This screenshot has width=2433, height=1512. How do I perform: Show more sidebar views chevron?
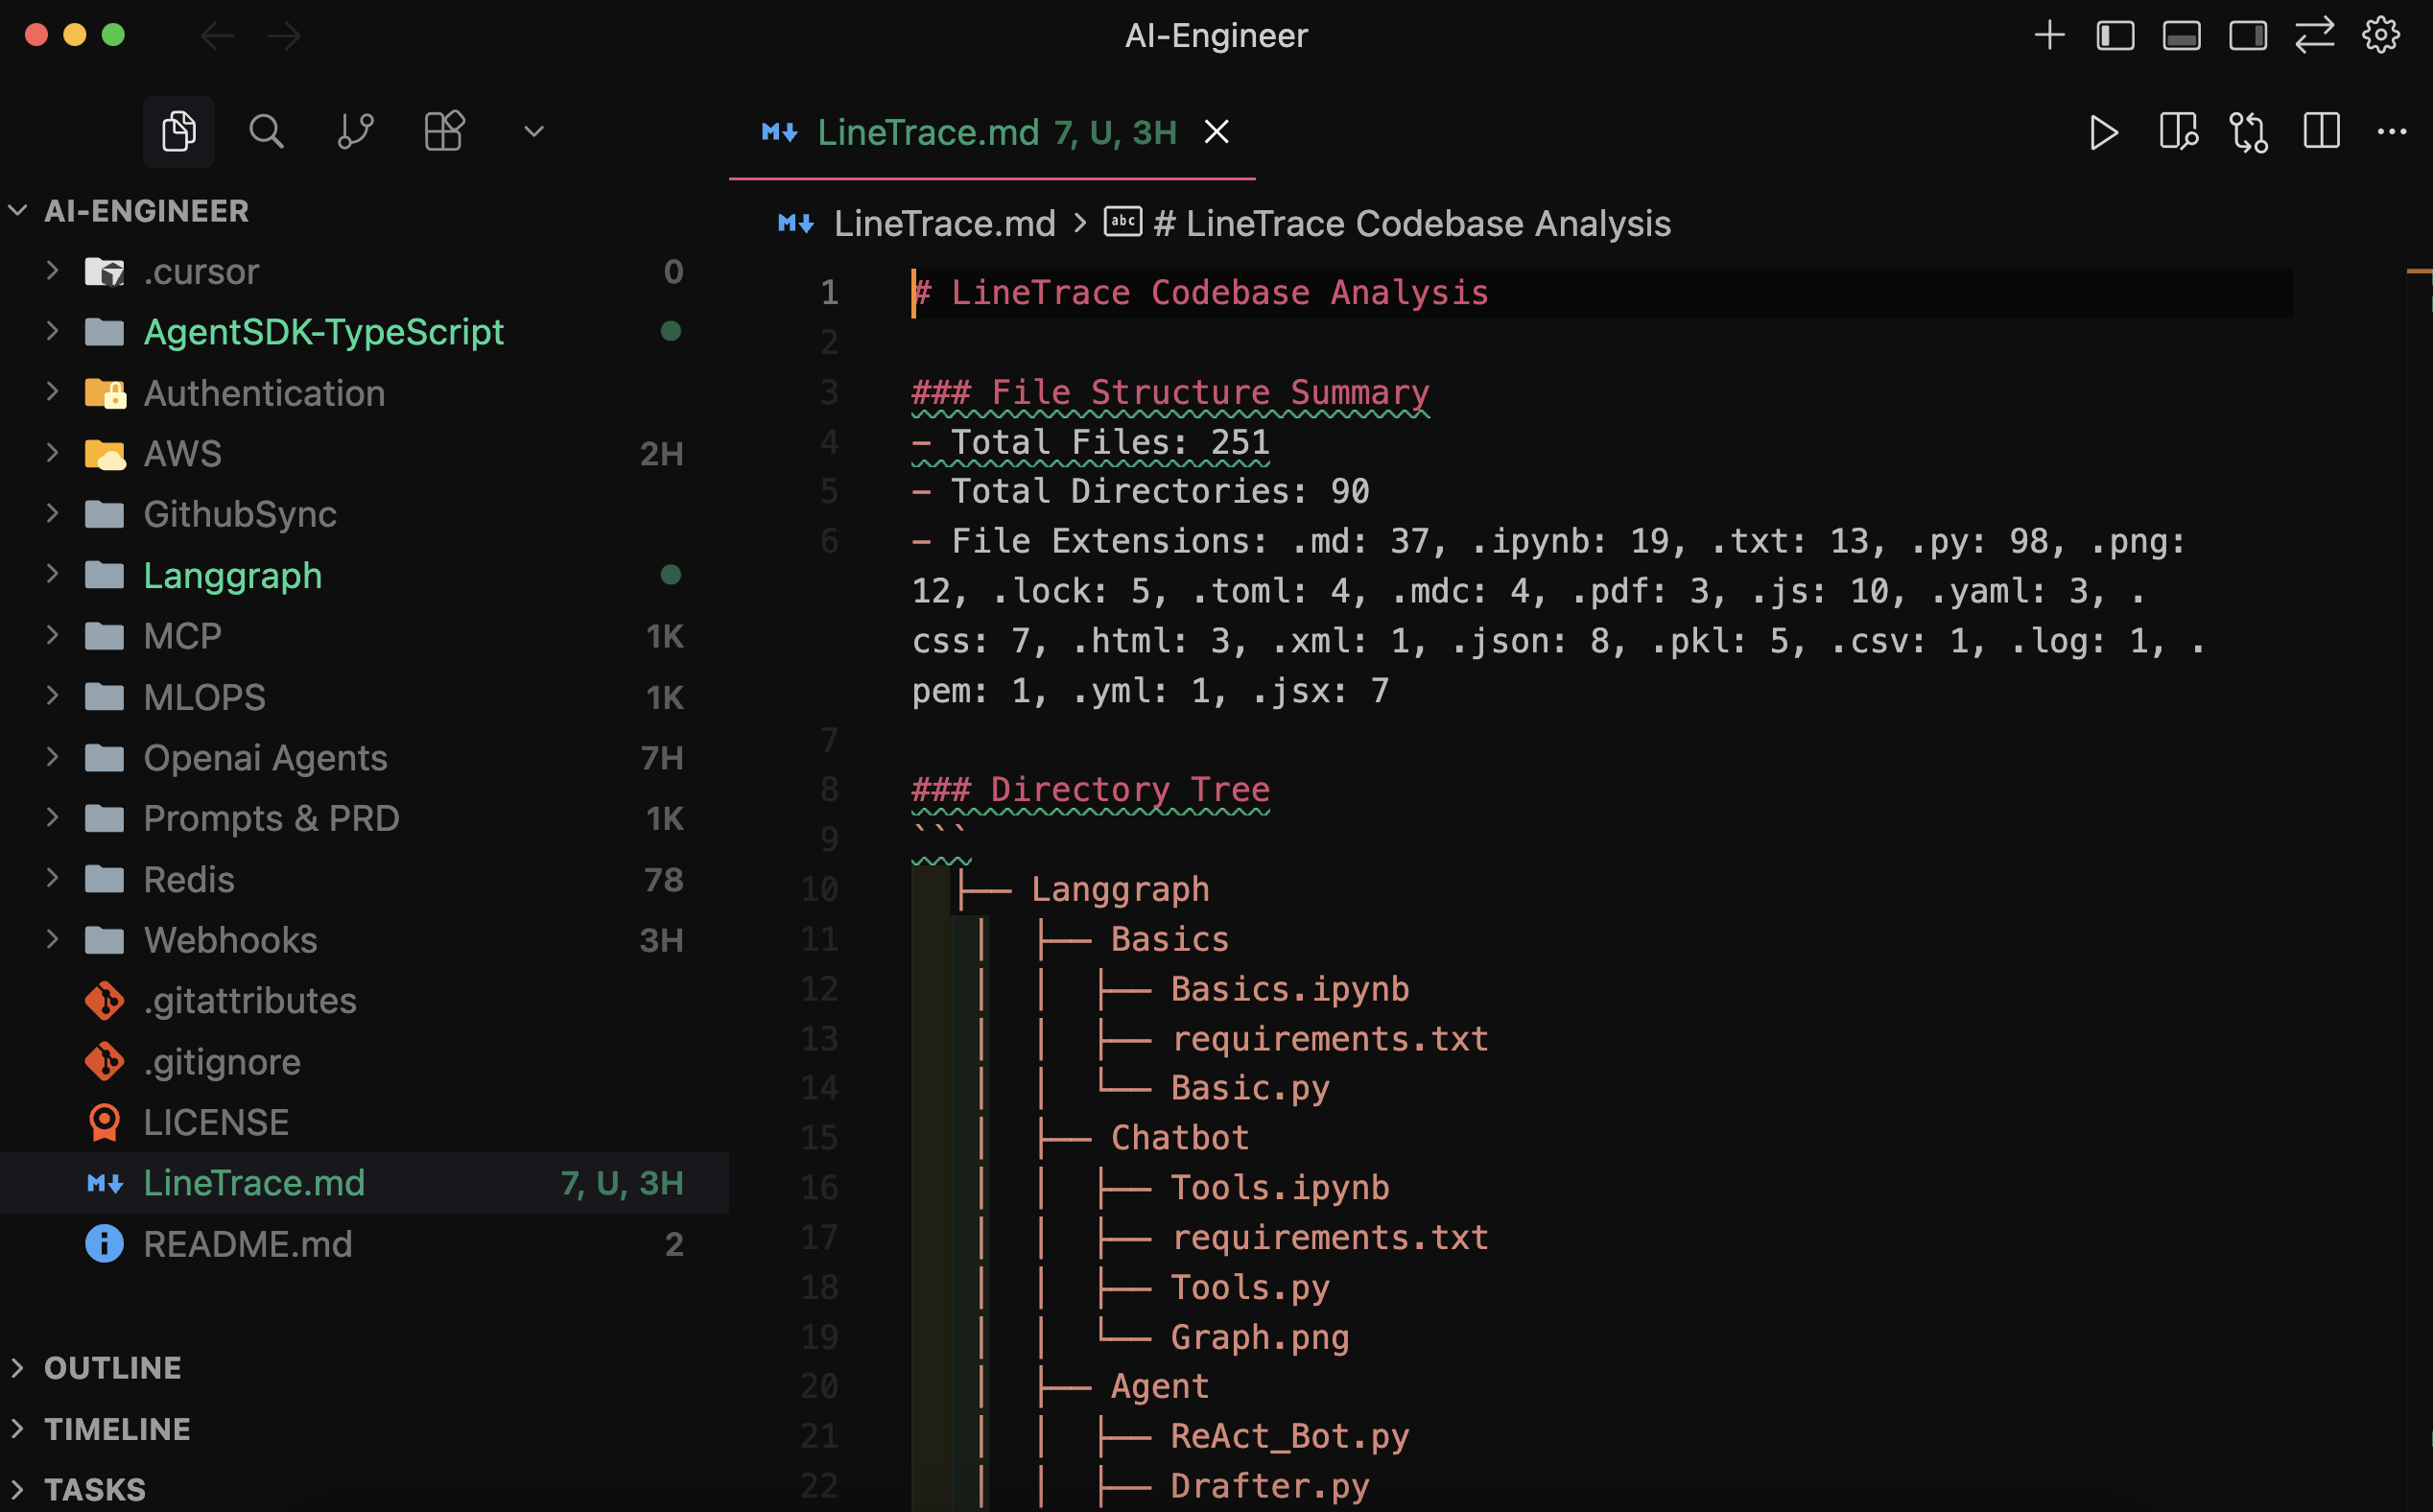click(x=534, y=132)
